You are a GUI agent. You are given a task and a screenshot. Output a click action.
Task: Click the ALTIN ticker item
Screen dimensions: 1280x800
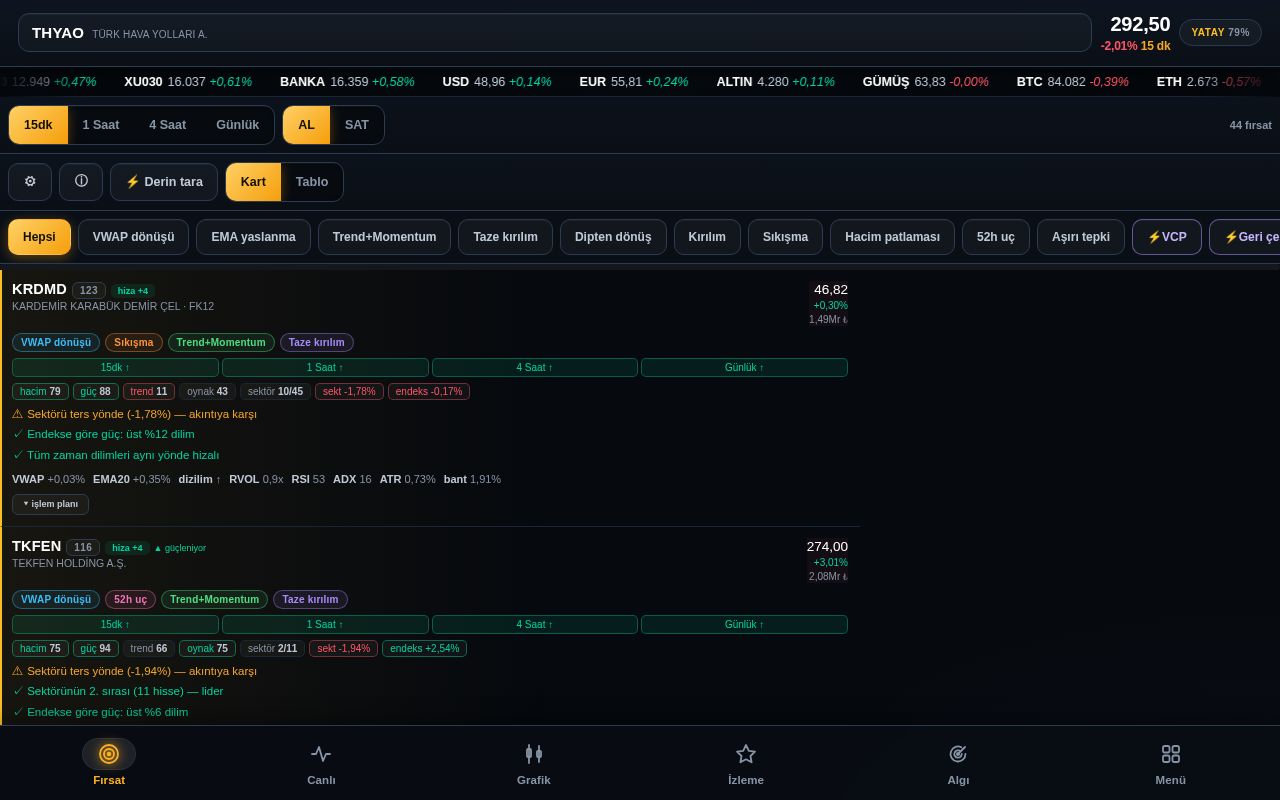coord(775,82)
